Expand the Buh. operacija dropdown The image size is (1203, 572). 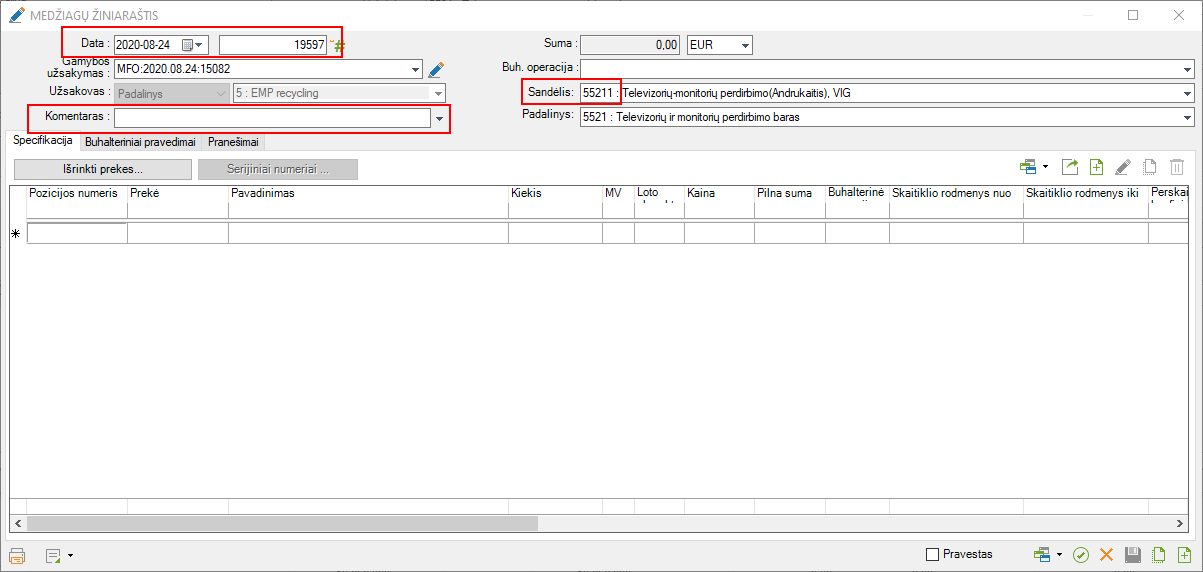tap(1187, 70)
